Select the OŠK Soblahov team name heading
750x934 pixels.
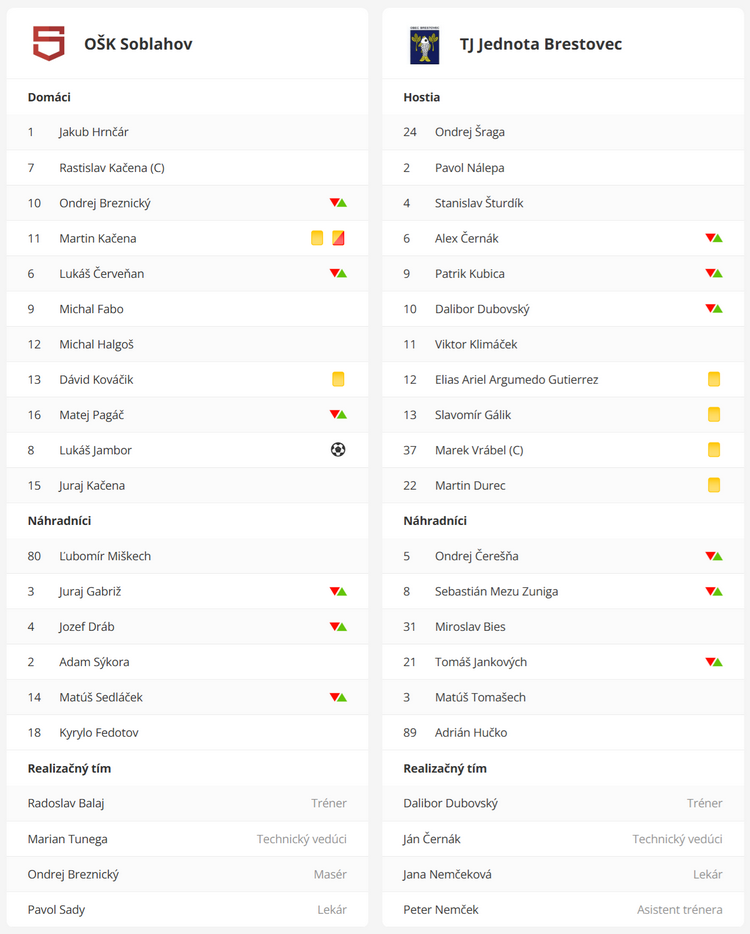pos(138,44)
